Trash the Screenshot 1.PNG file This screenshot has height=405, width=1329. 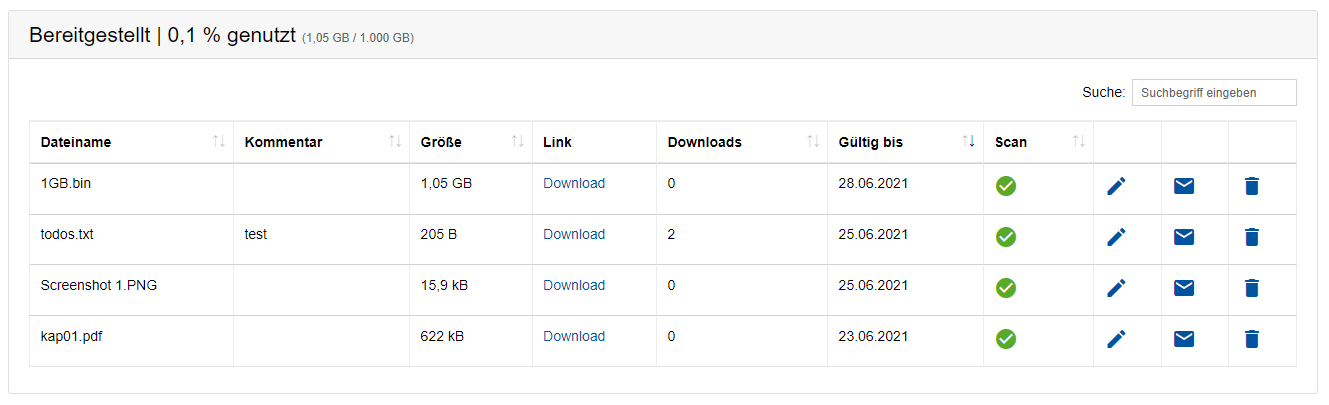pos(1251,288)
